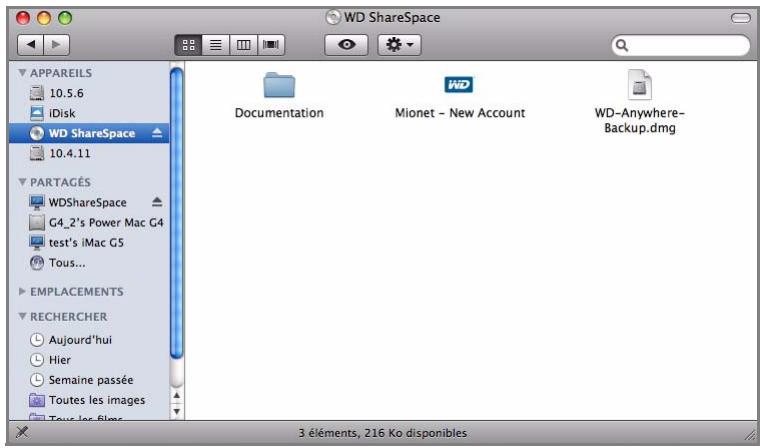Viewport: 760px width, 448px height.
Task: Click the sidebar blue scrollbar thumb
Action: pos(177,213)
